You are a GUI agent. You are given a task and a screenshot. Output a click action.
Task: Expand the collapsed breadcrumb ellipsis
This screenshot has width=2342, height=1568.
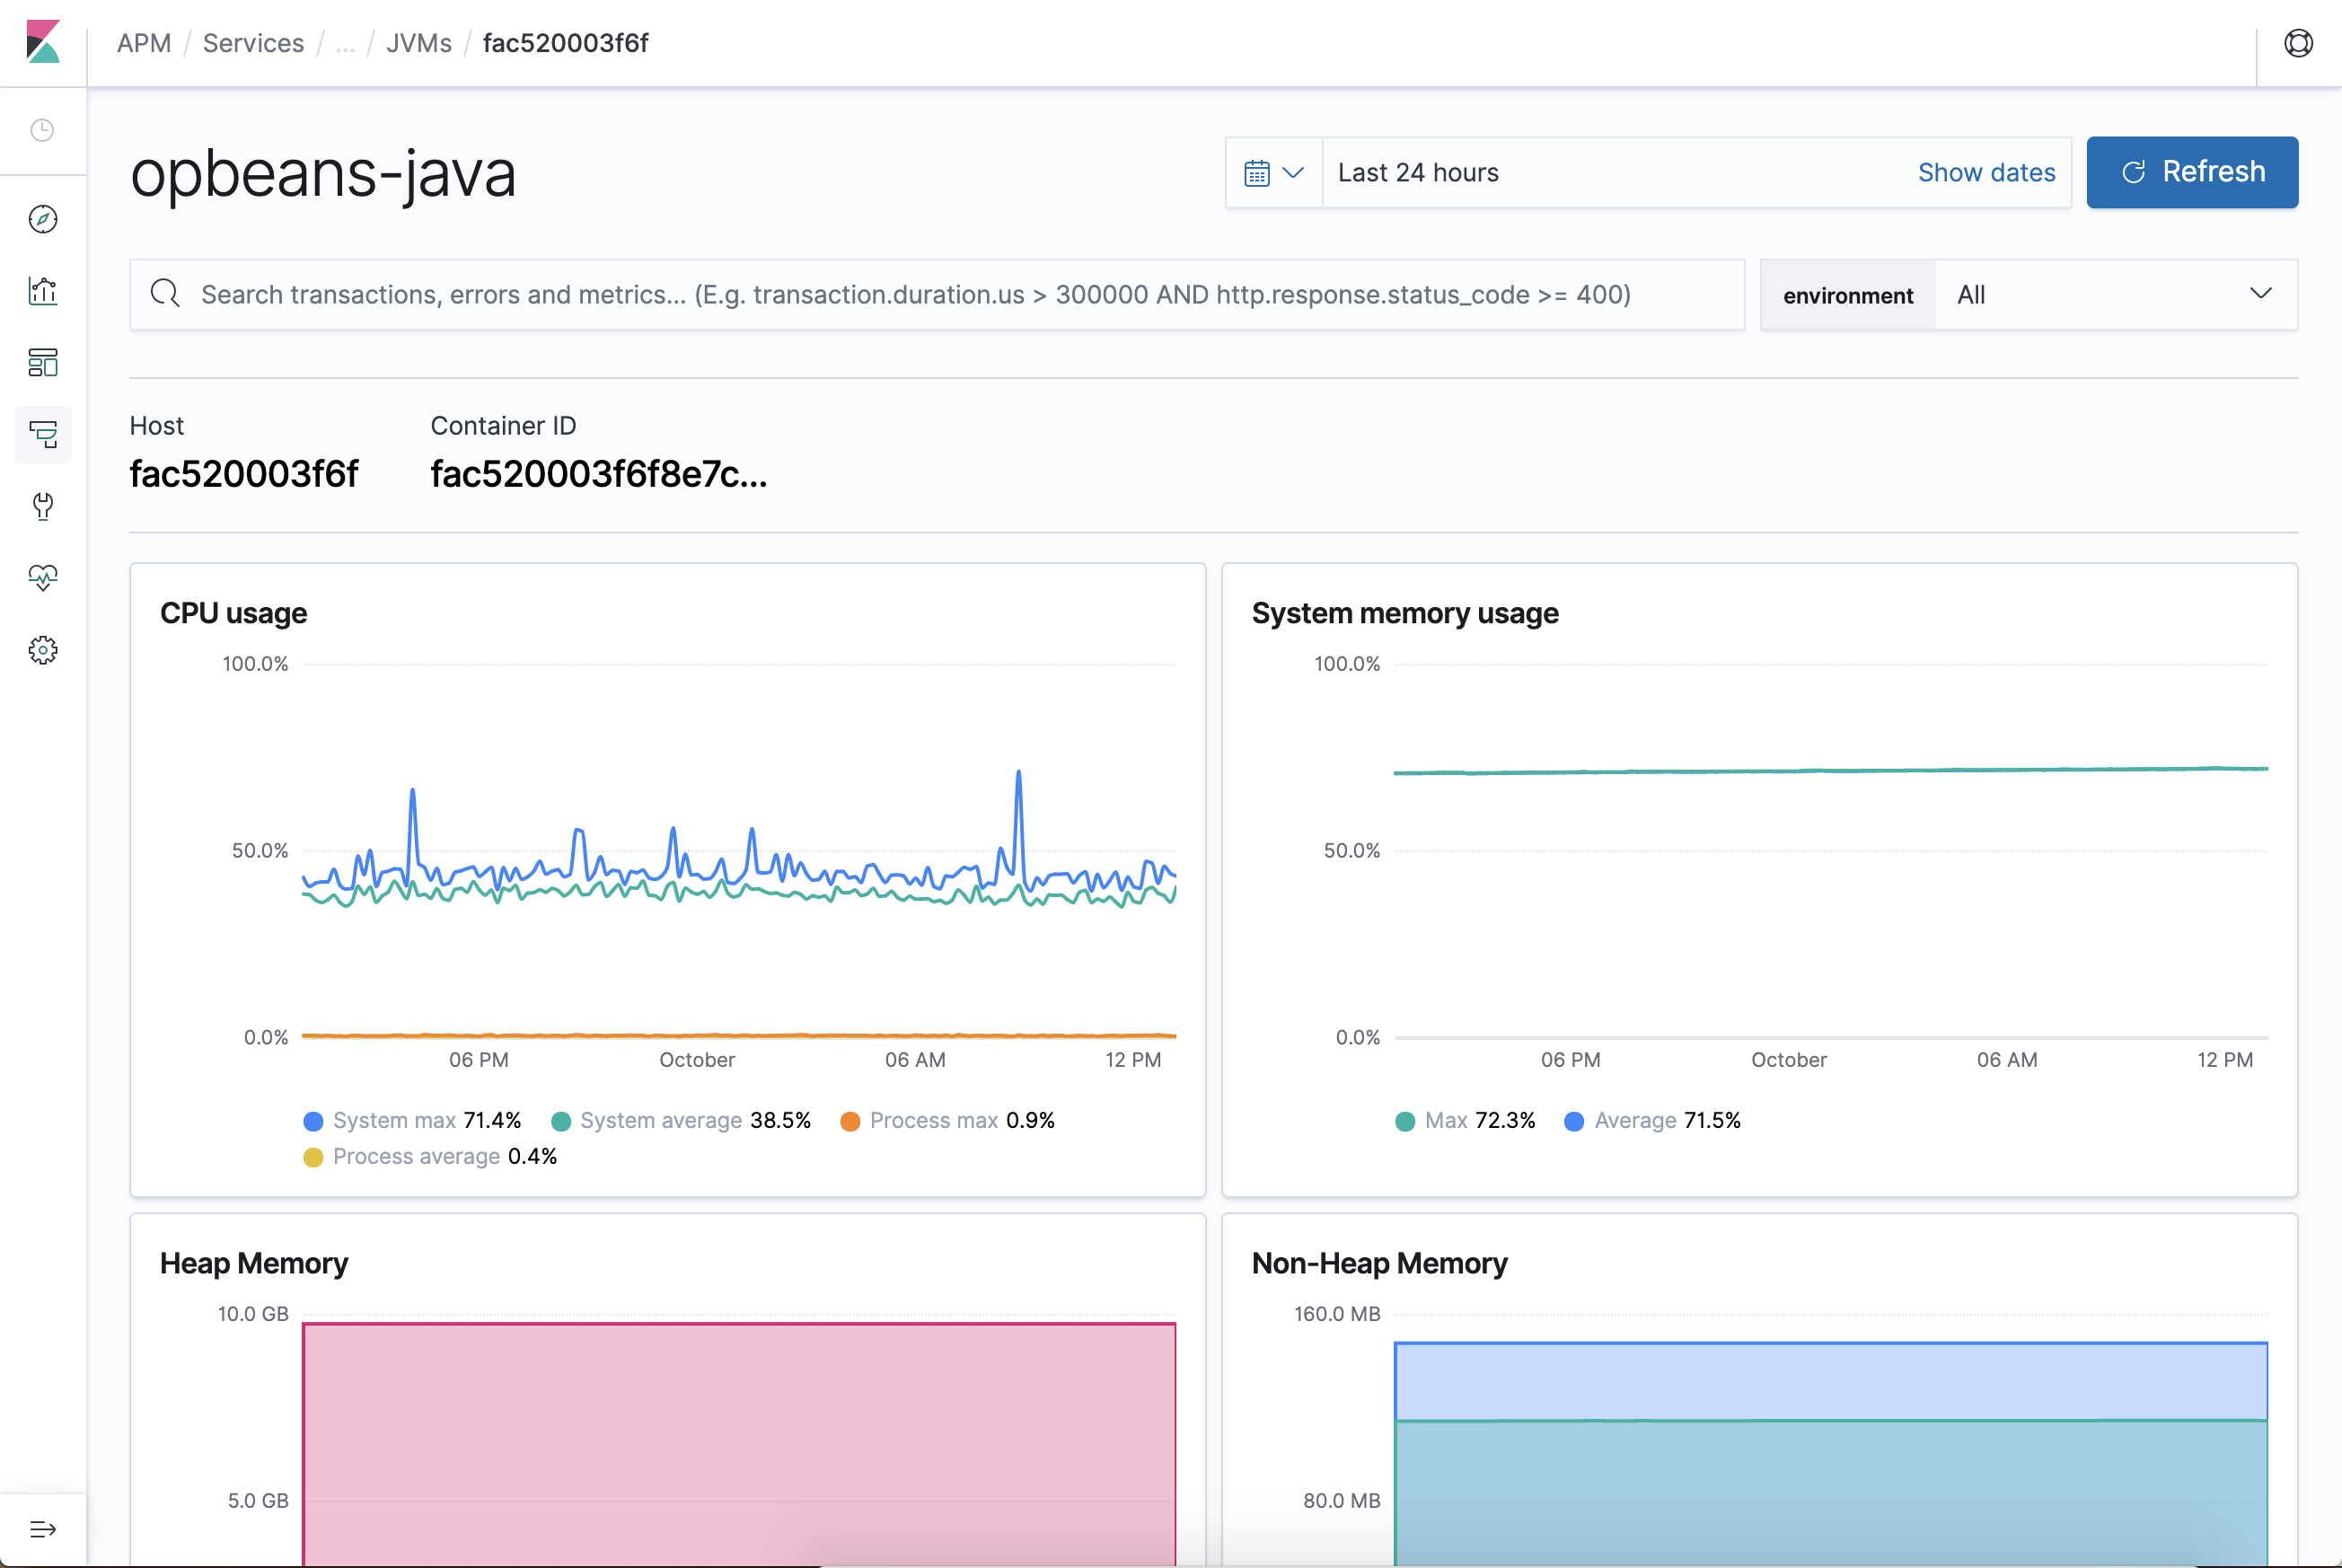point(345,43)
